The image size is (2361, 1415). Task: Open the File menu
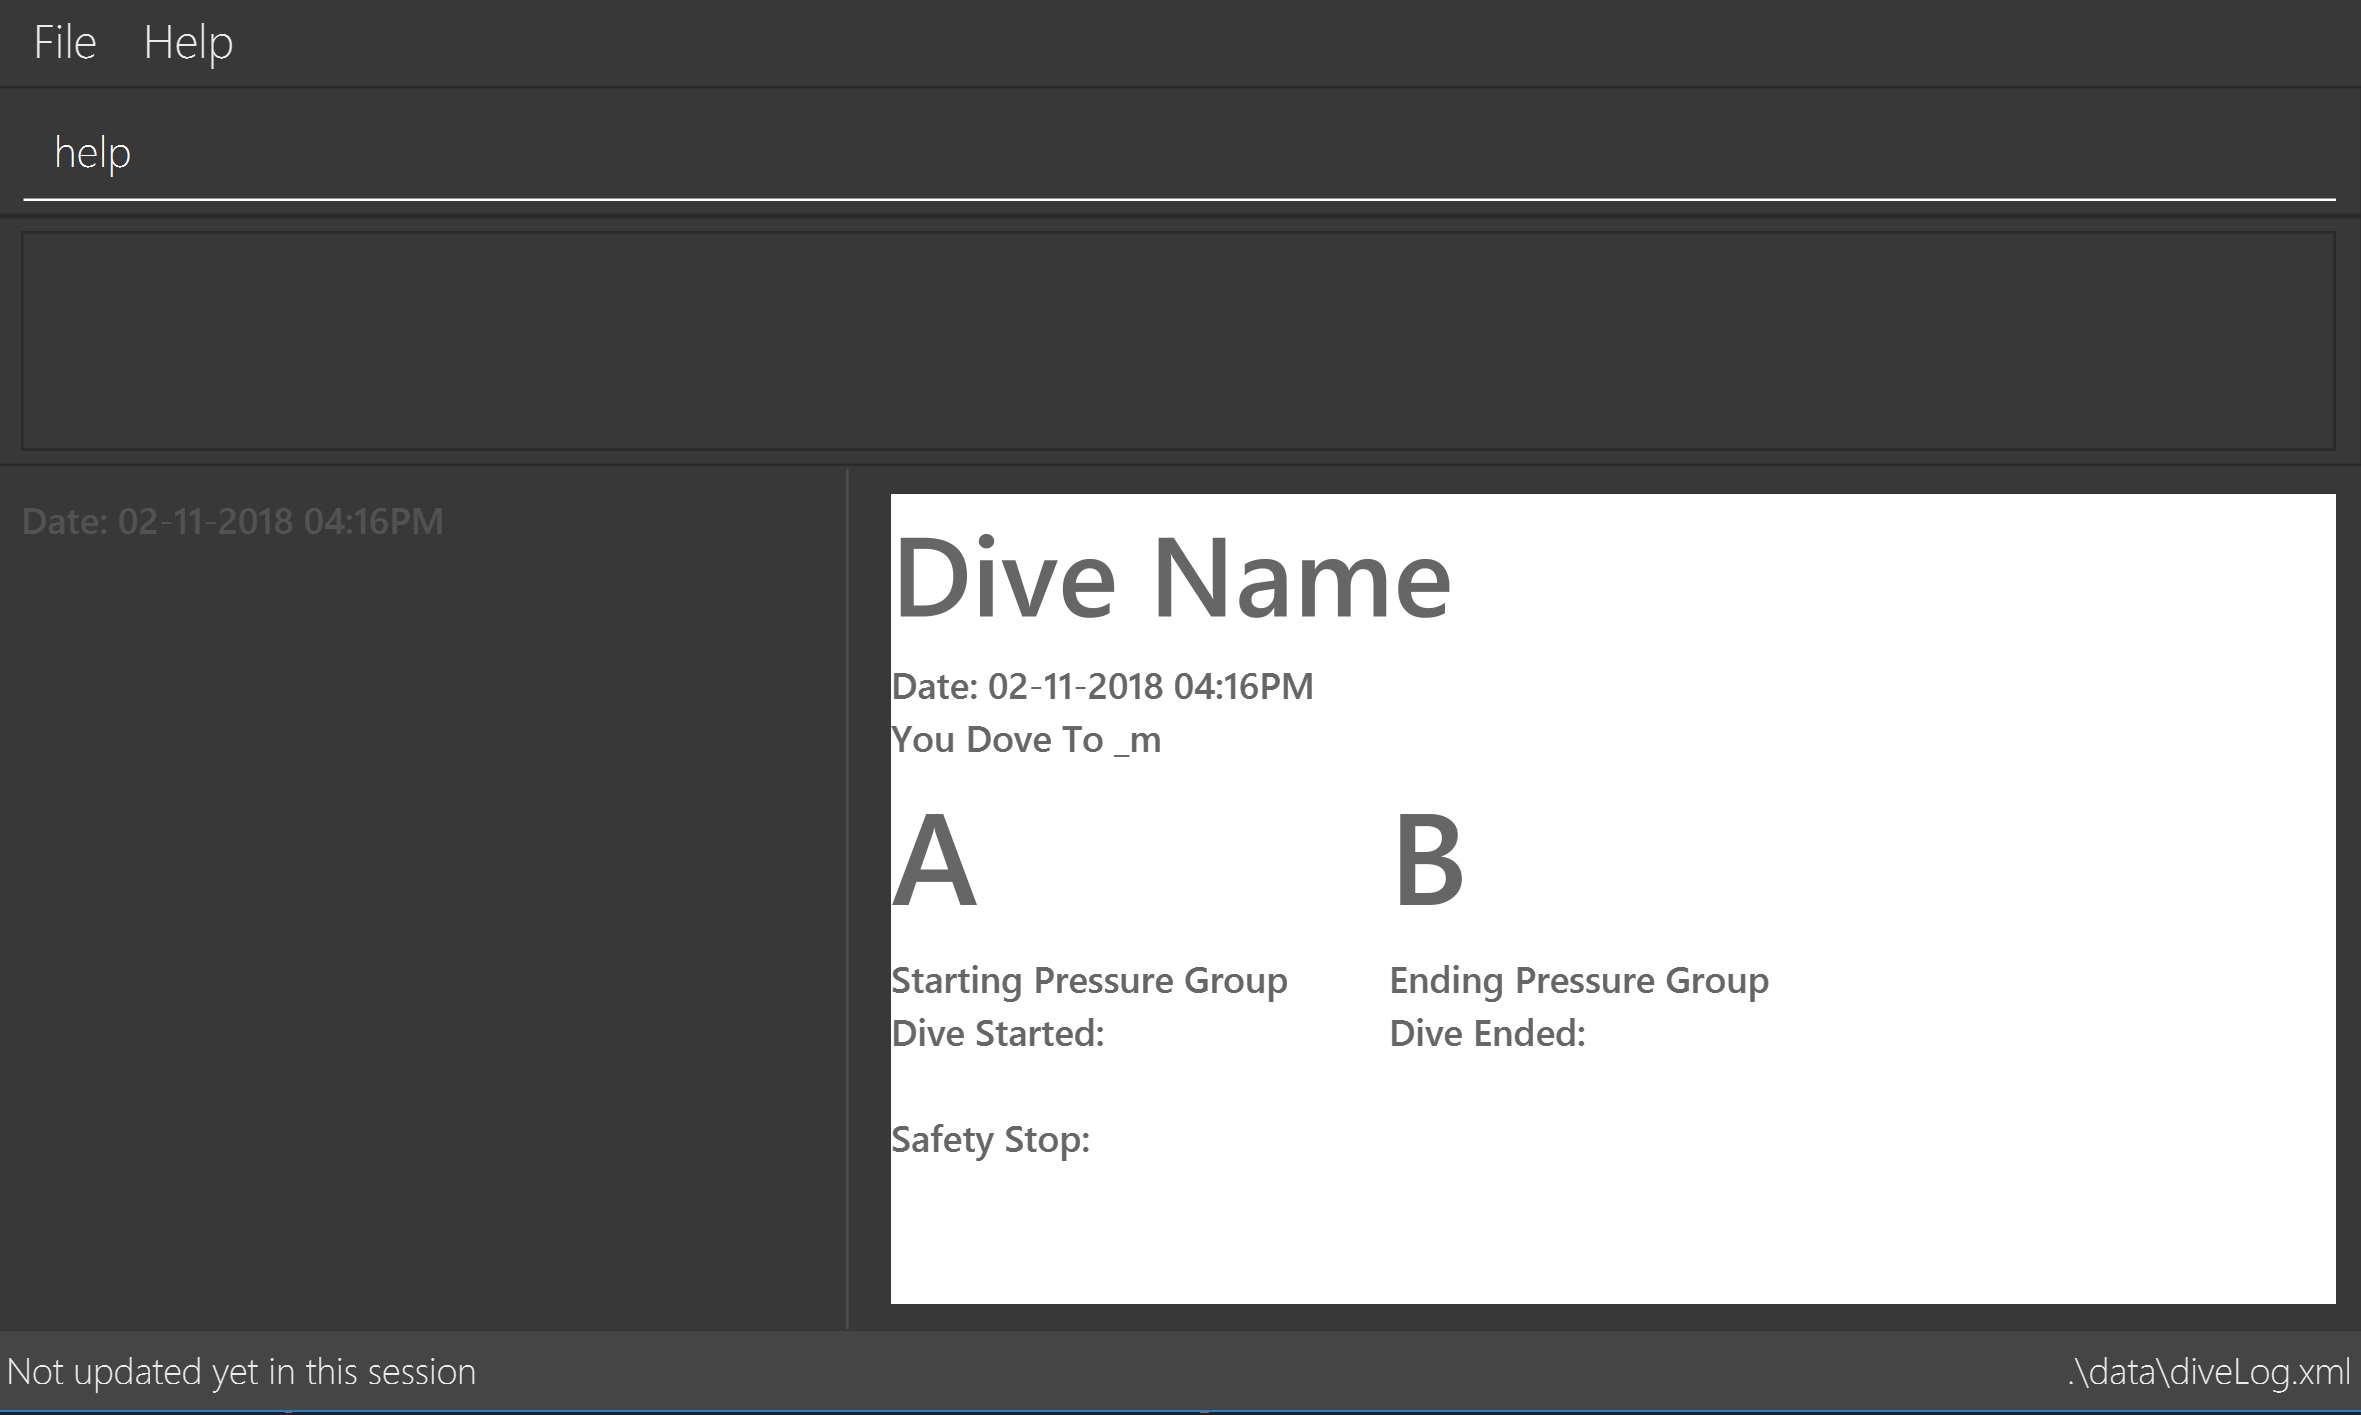click(x=65, y=42)
